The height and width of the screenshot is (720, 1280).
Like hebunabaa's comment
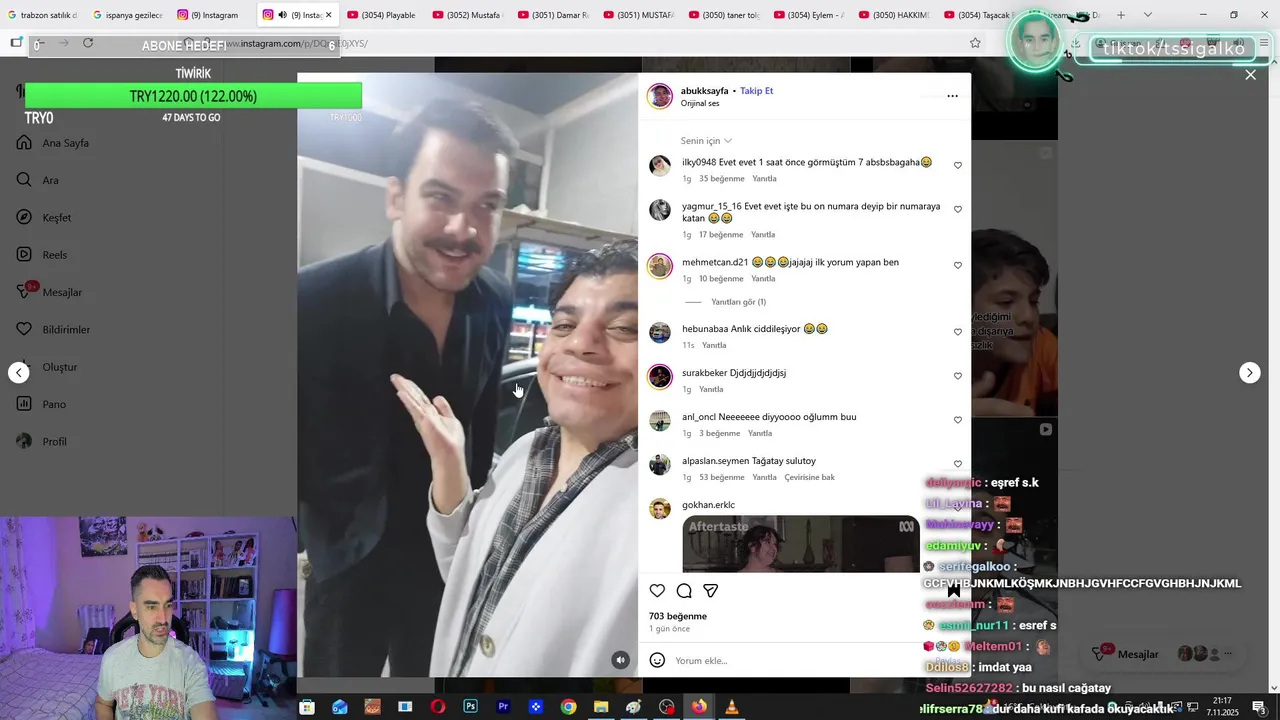(957, 332)
